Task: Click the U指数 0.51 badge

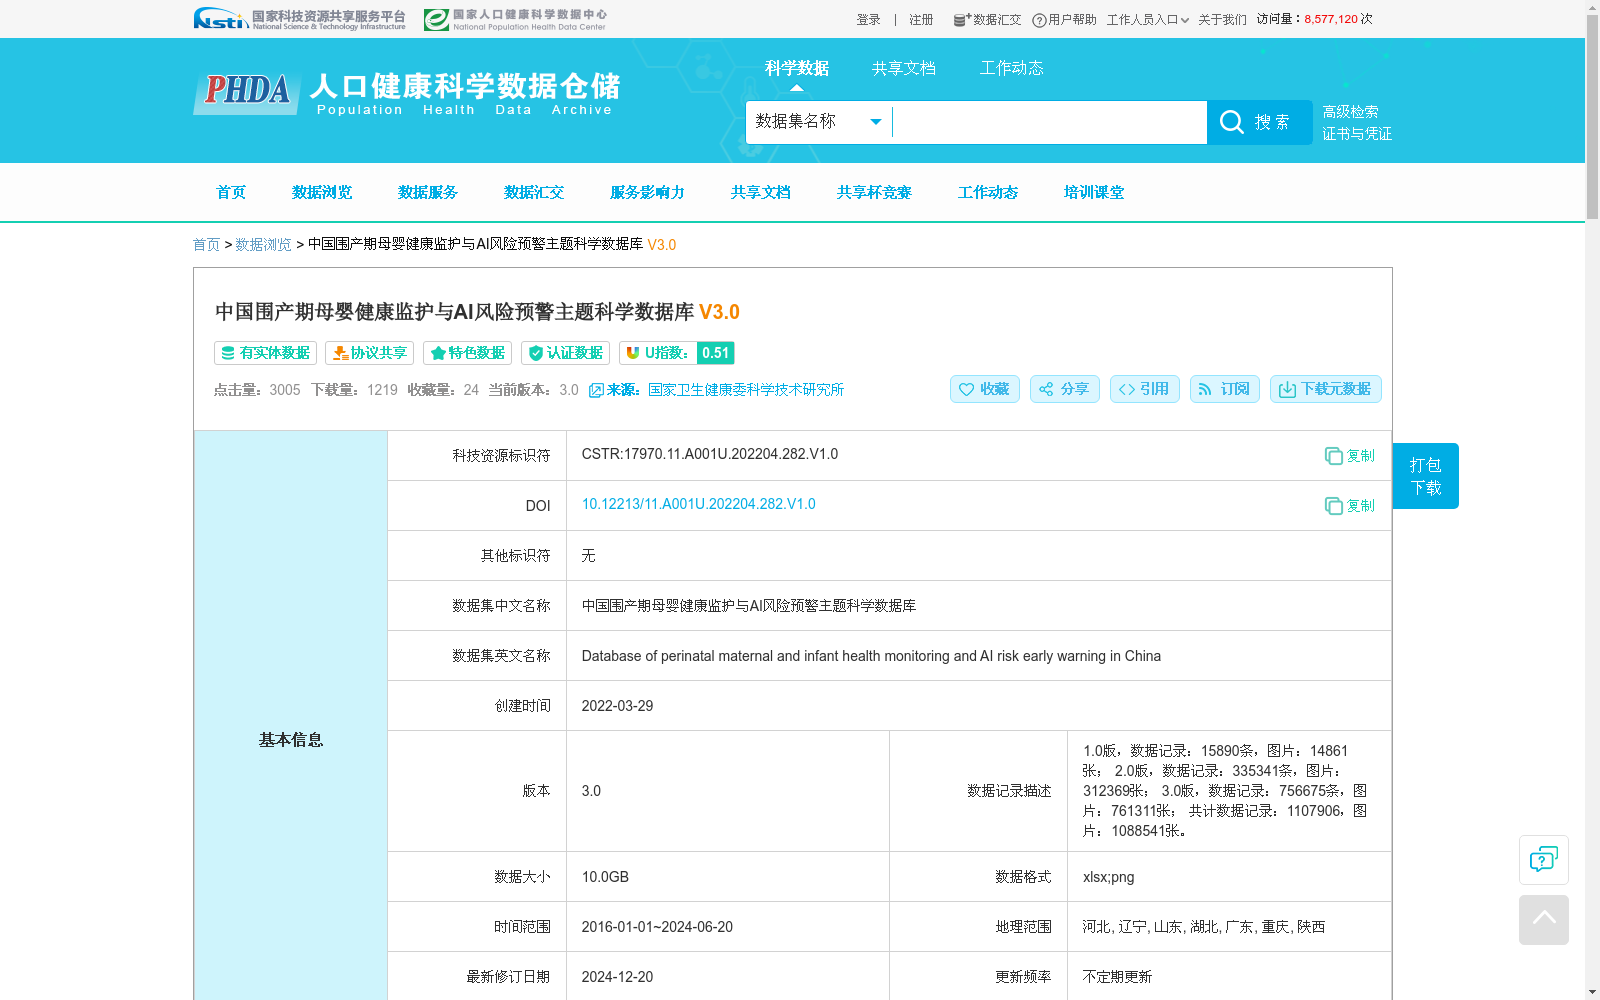Action: tap(677, 353)
